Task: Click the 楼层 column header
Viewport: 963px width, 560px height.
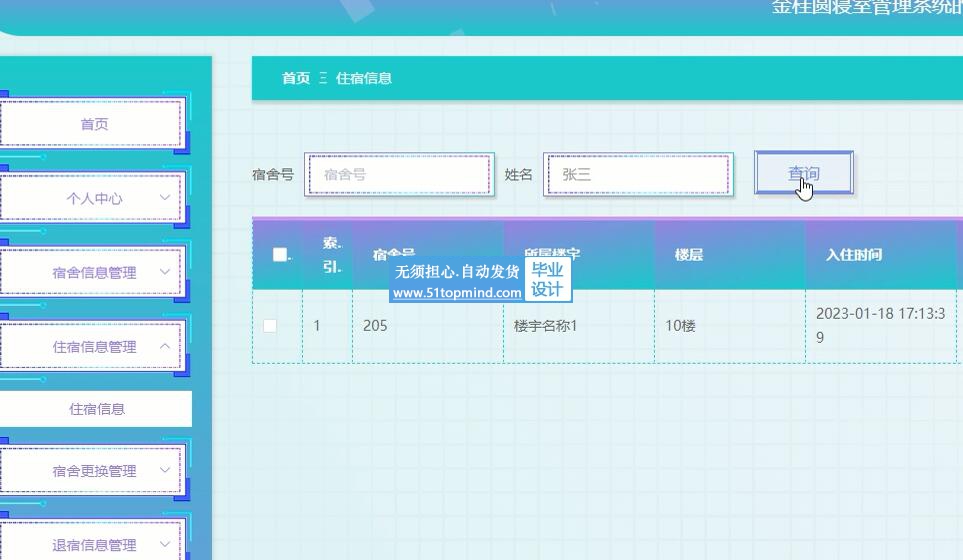Action: tap(689, 255)
